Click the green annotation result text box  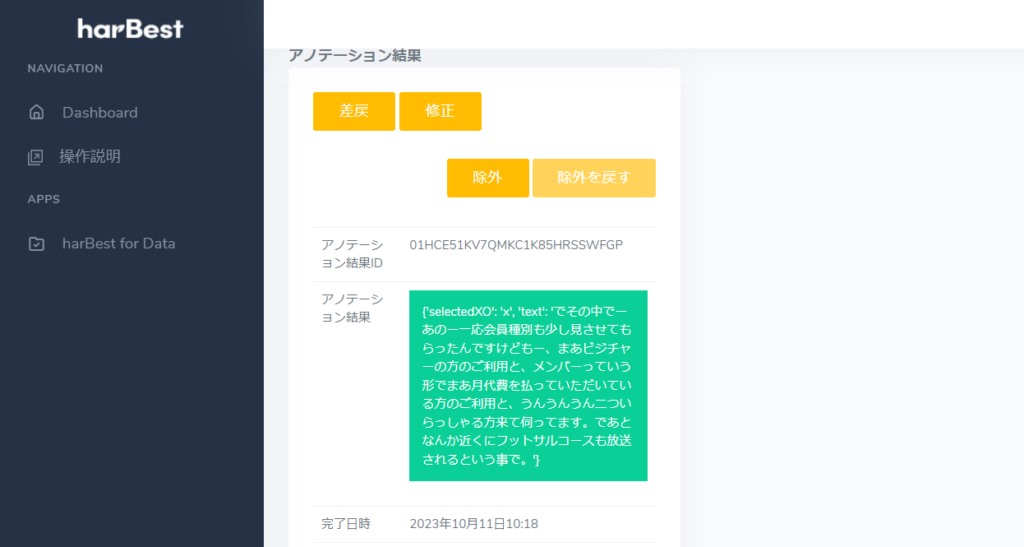click(528, 385)
